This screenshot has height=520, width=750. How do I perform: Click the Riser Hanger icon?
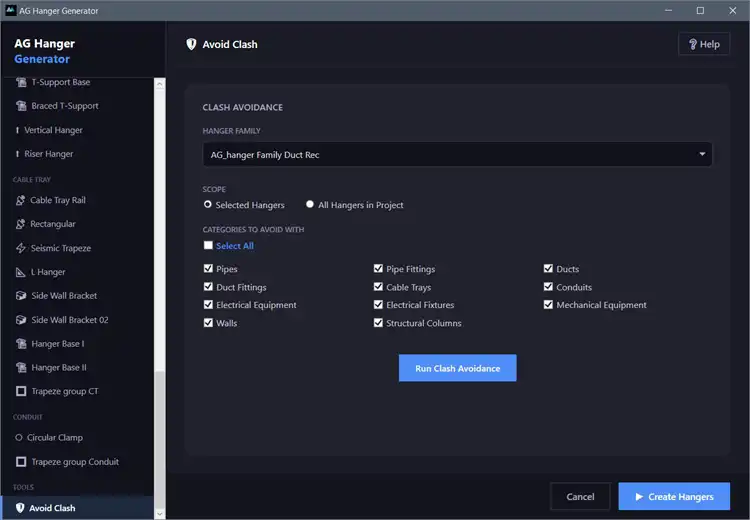coord(17,154)
